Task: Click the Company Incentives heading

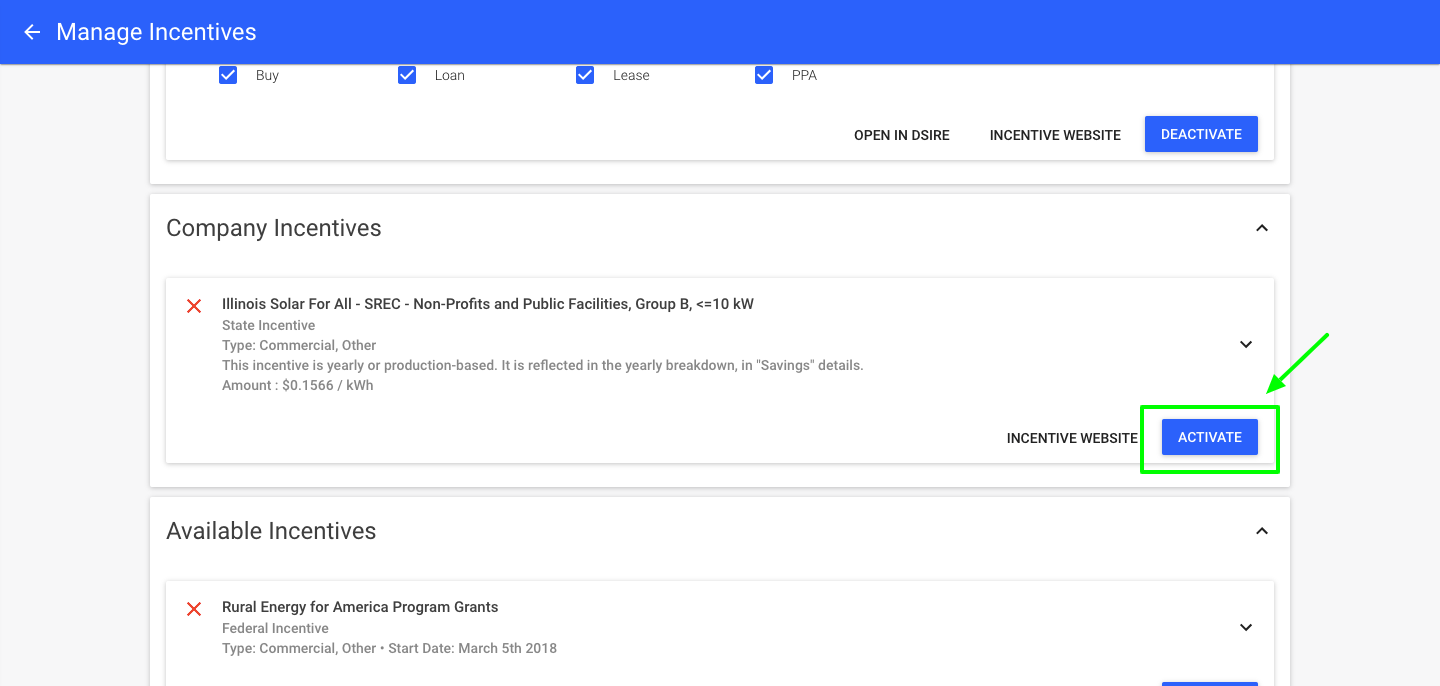Action: [x=273, y=228]
